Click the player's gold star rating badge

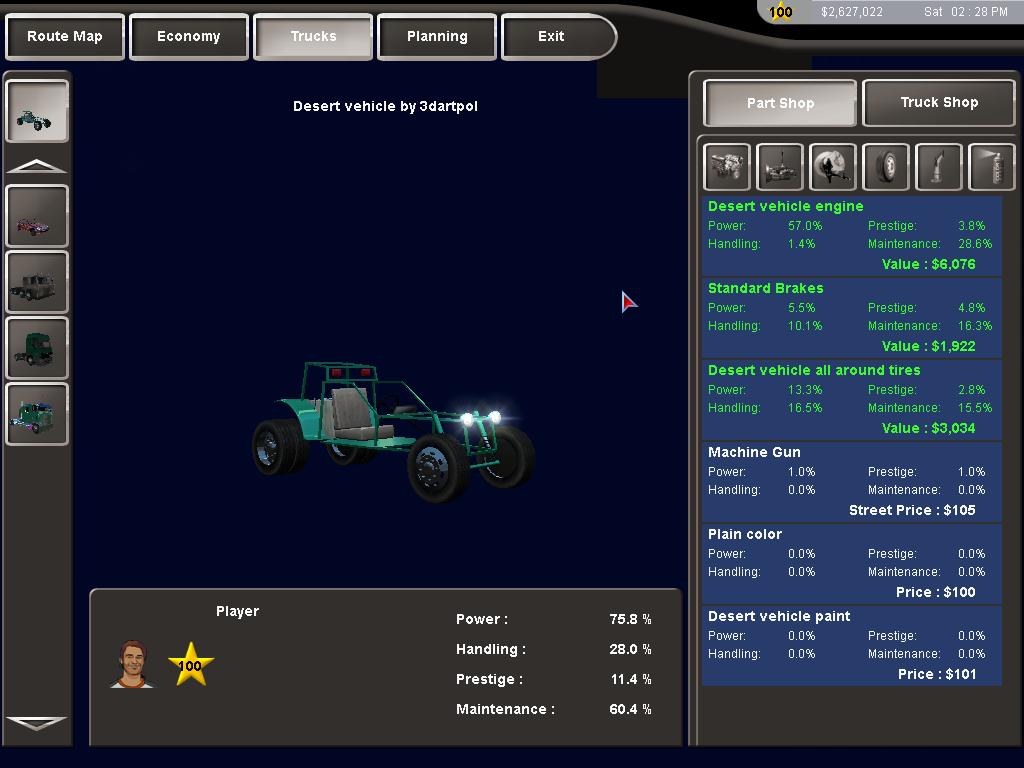click(x=190, y=664)
